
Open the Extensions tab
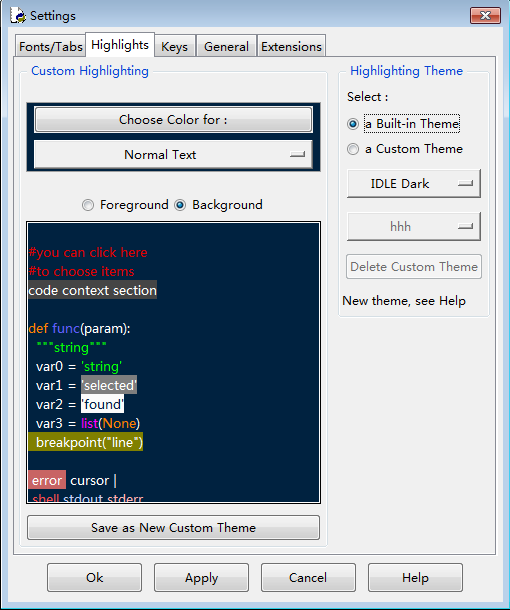(x=291, y=47)
